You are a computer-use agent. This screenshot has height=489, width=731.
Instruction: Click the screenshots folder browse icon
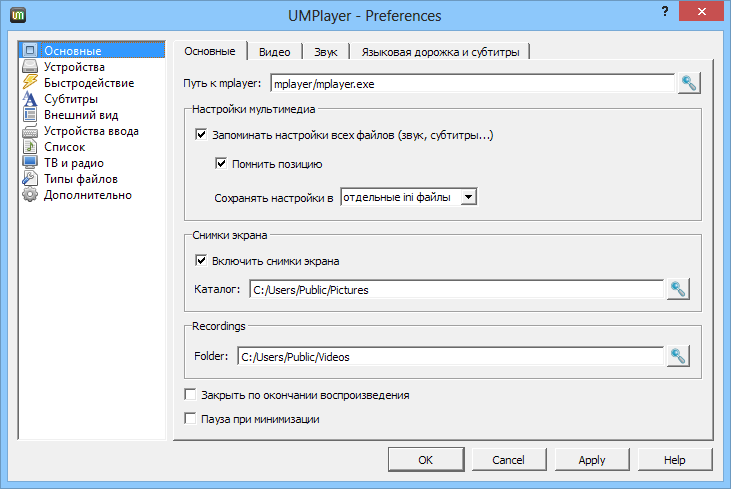point(678,290)
